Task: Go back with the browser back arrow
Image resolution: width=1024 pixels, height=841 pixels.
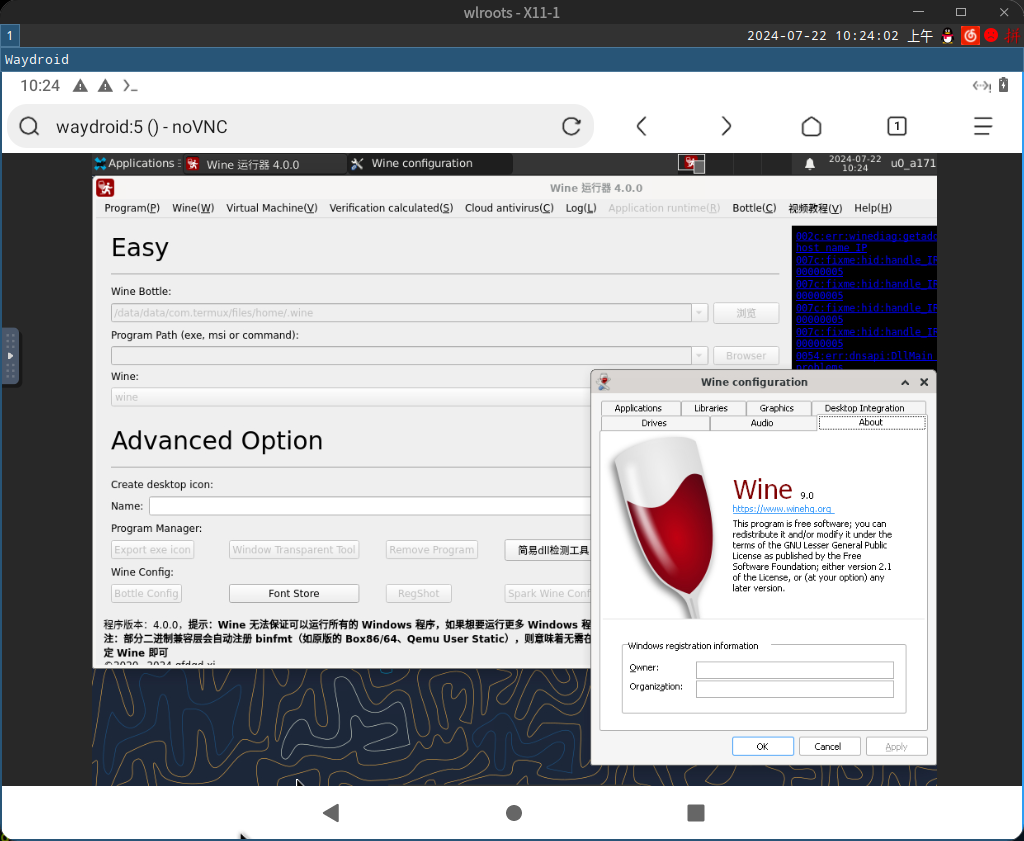Action: (x=642, y=126)
